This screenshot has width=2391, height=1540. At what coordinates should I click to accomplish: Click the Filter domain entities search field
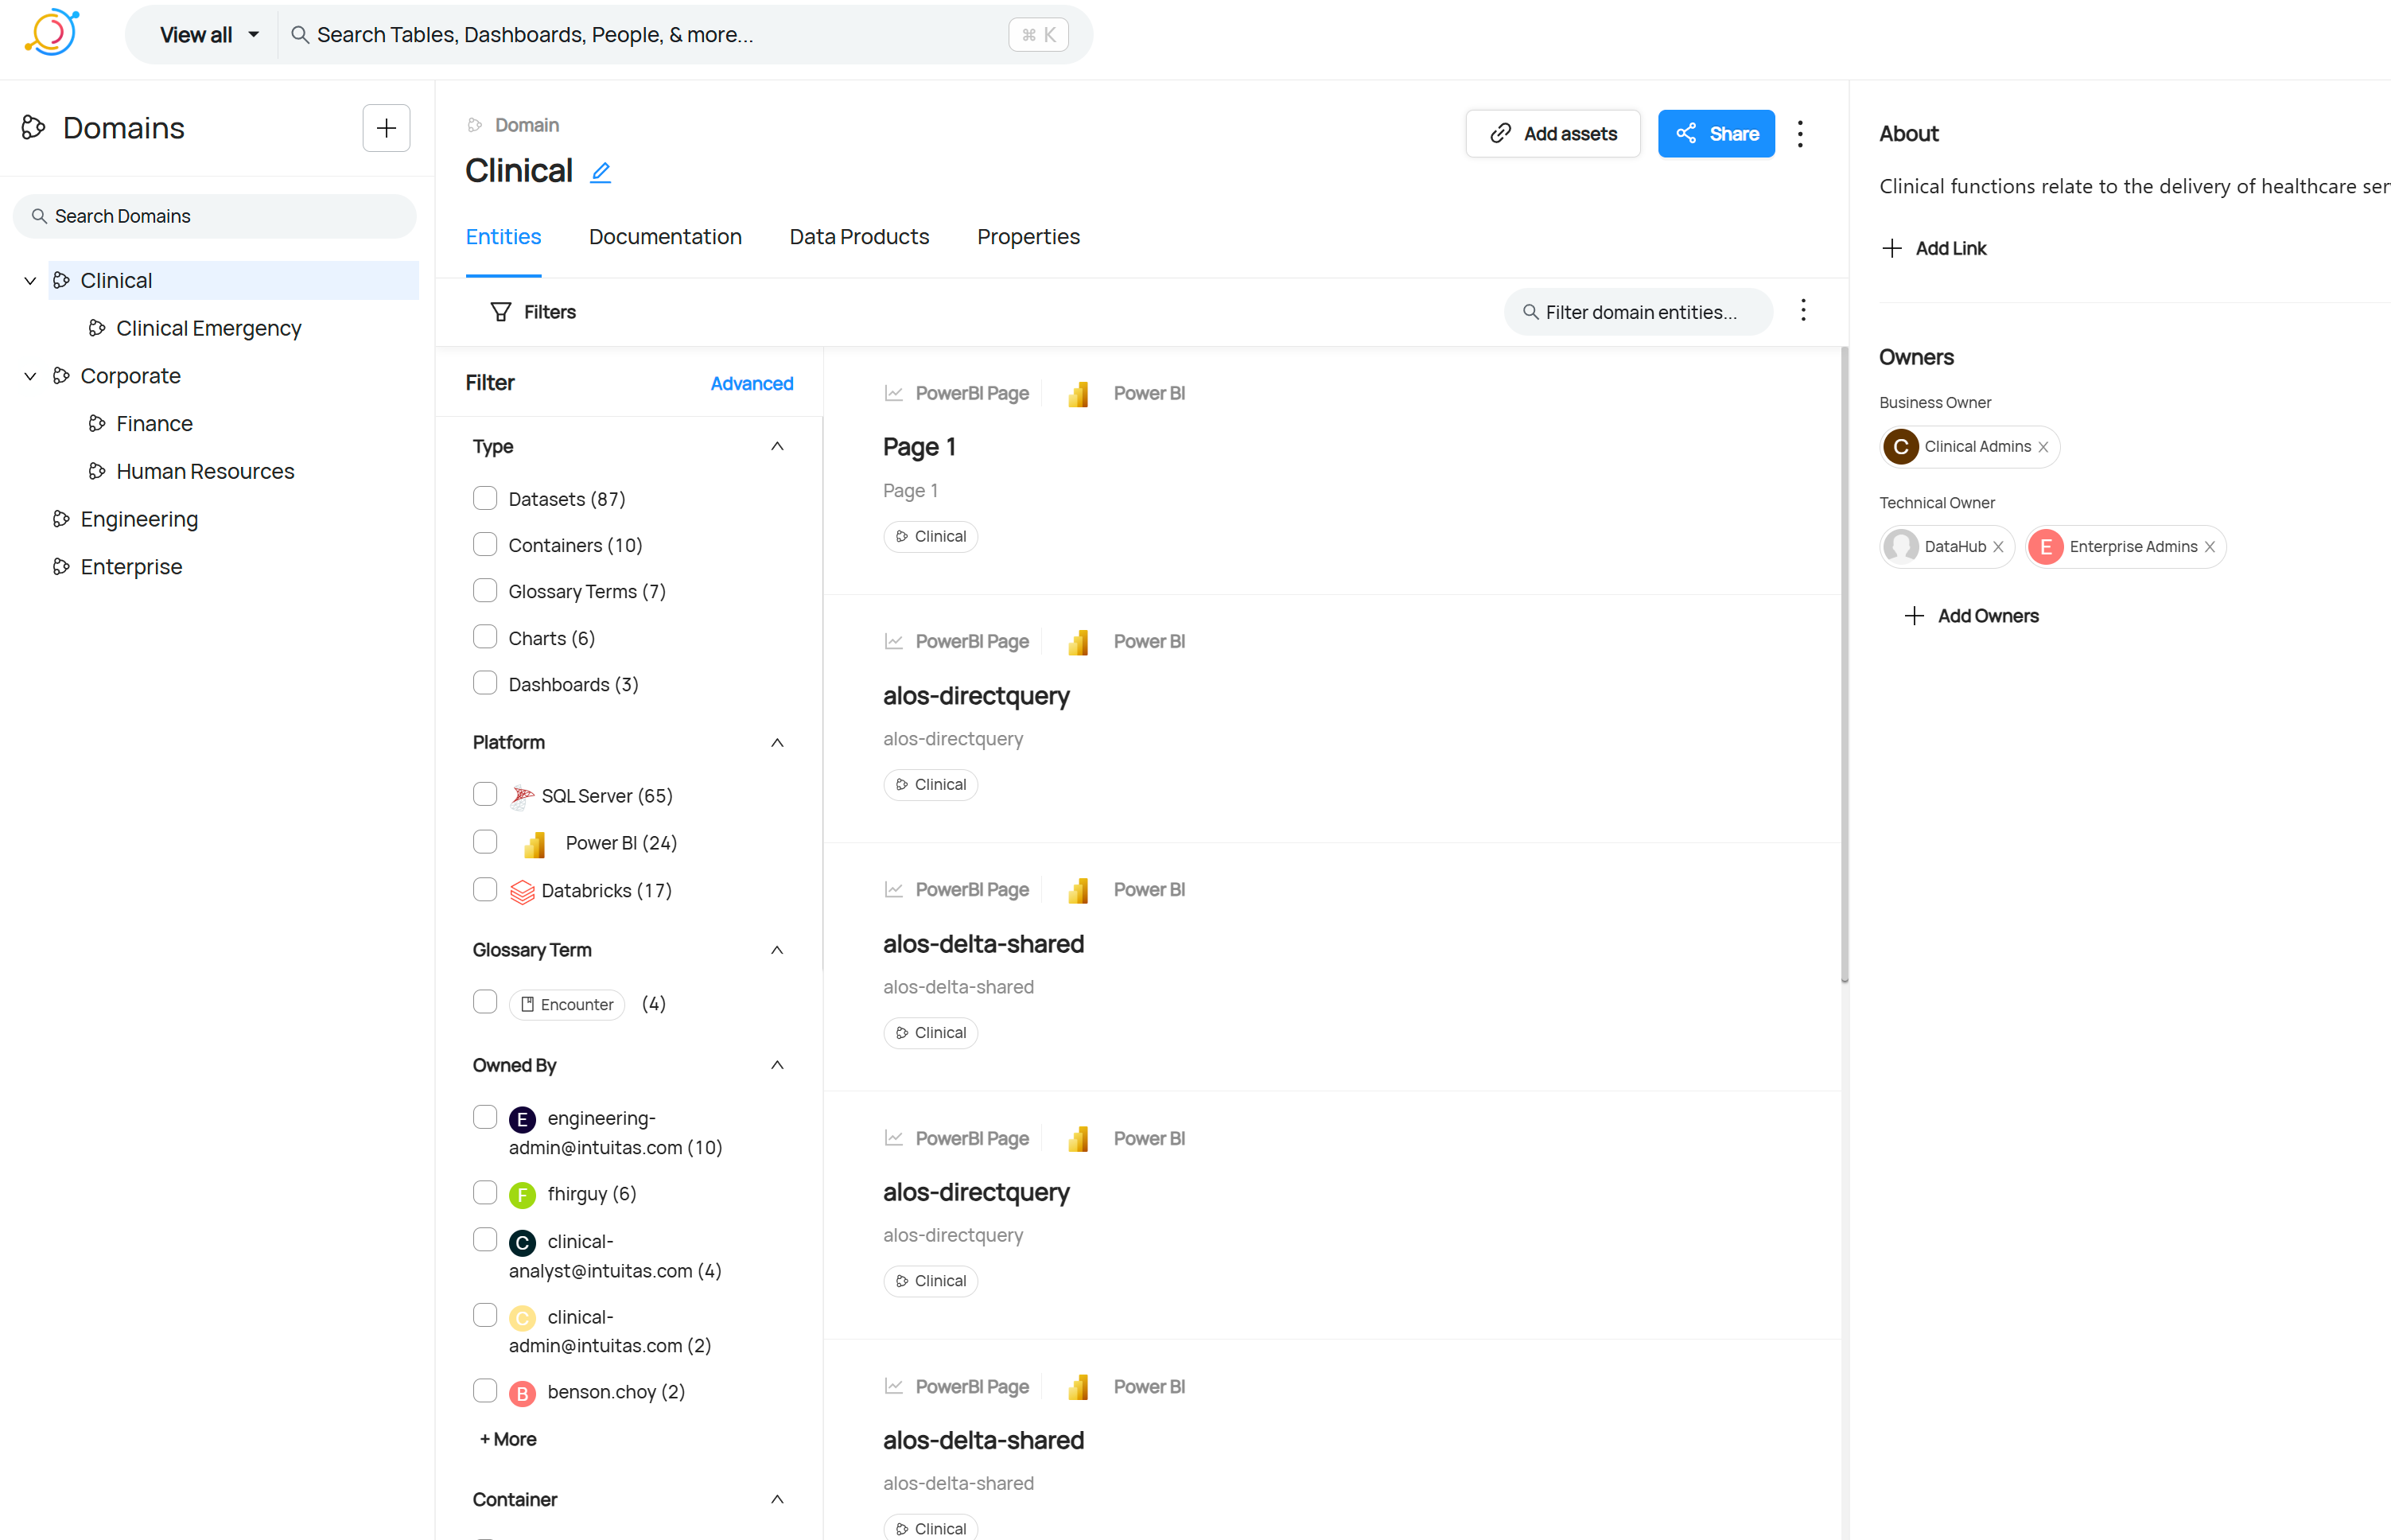coord(1640,312)
